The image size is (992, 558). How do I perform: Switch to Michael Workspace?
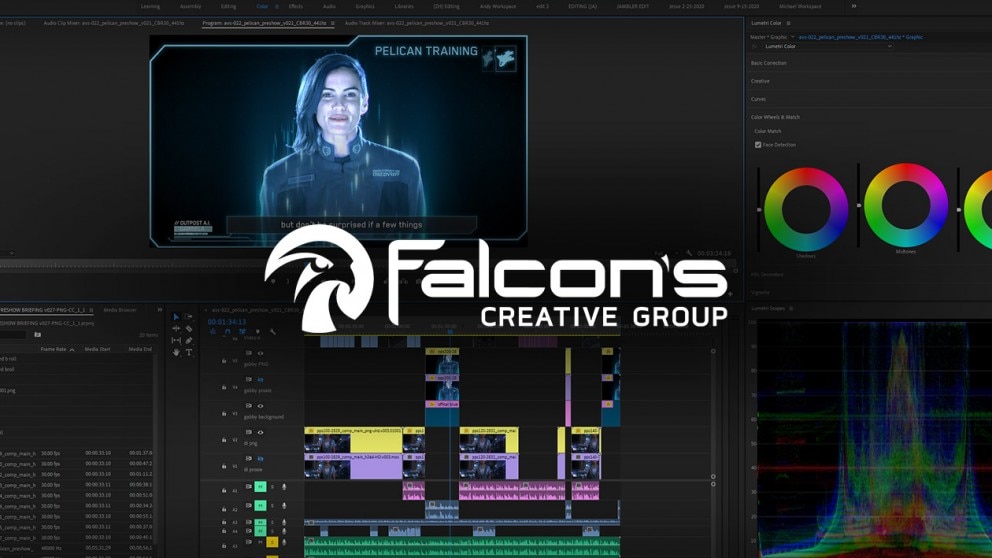coord(800,6)
